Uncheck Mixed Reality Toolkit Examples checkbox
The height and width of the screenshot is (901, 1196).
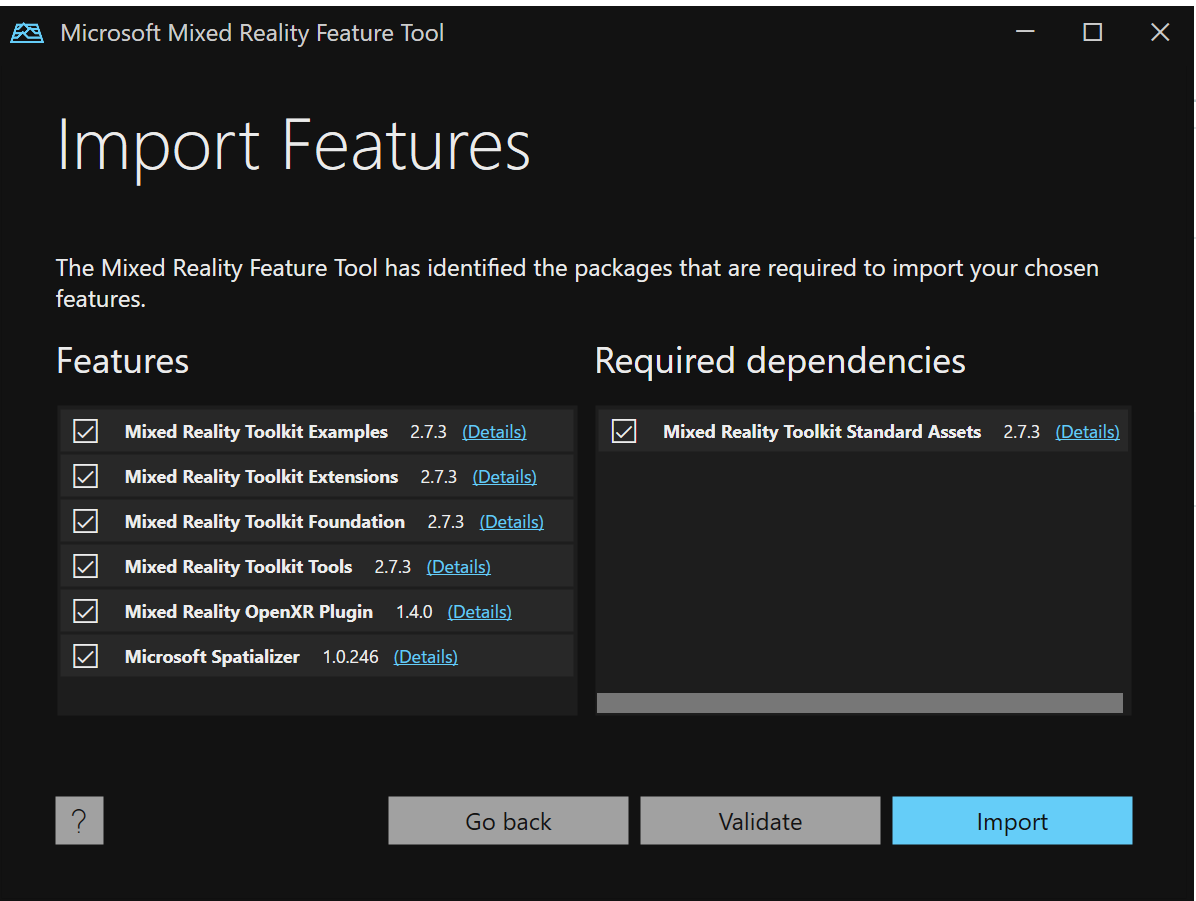pos(85,431)
